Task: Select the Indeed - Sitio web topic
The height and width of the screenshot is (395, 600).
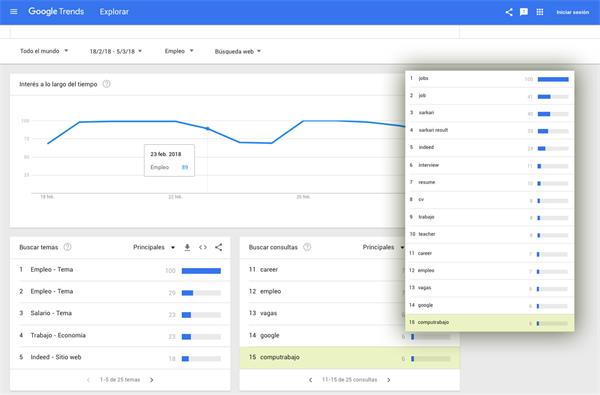Action: (x=120, y=357)
